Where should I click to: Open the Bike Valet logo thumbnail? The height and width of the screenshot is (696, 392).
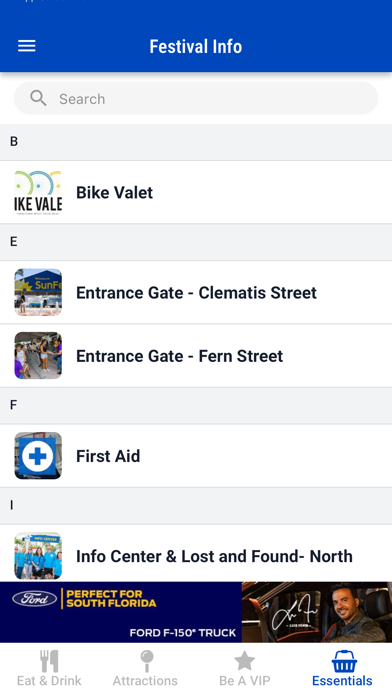(x=38, y=192)
